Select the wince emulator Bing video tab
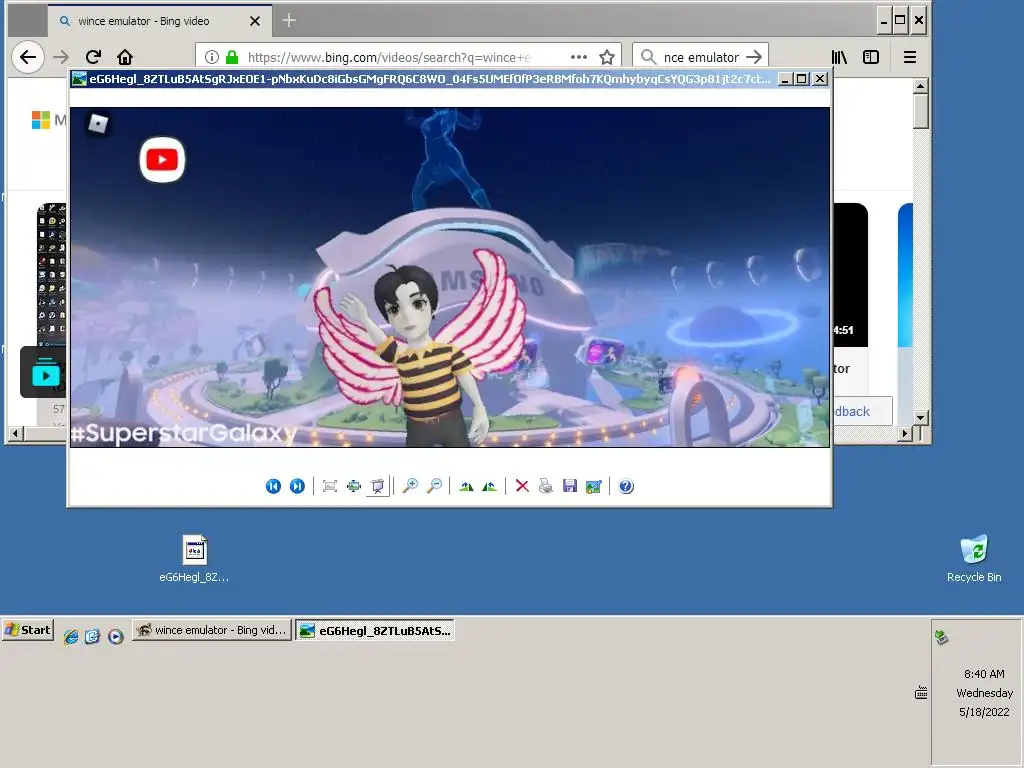The width and height of the screenshot is (1024, 768). coord(159,21)
